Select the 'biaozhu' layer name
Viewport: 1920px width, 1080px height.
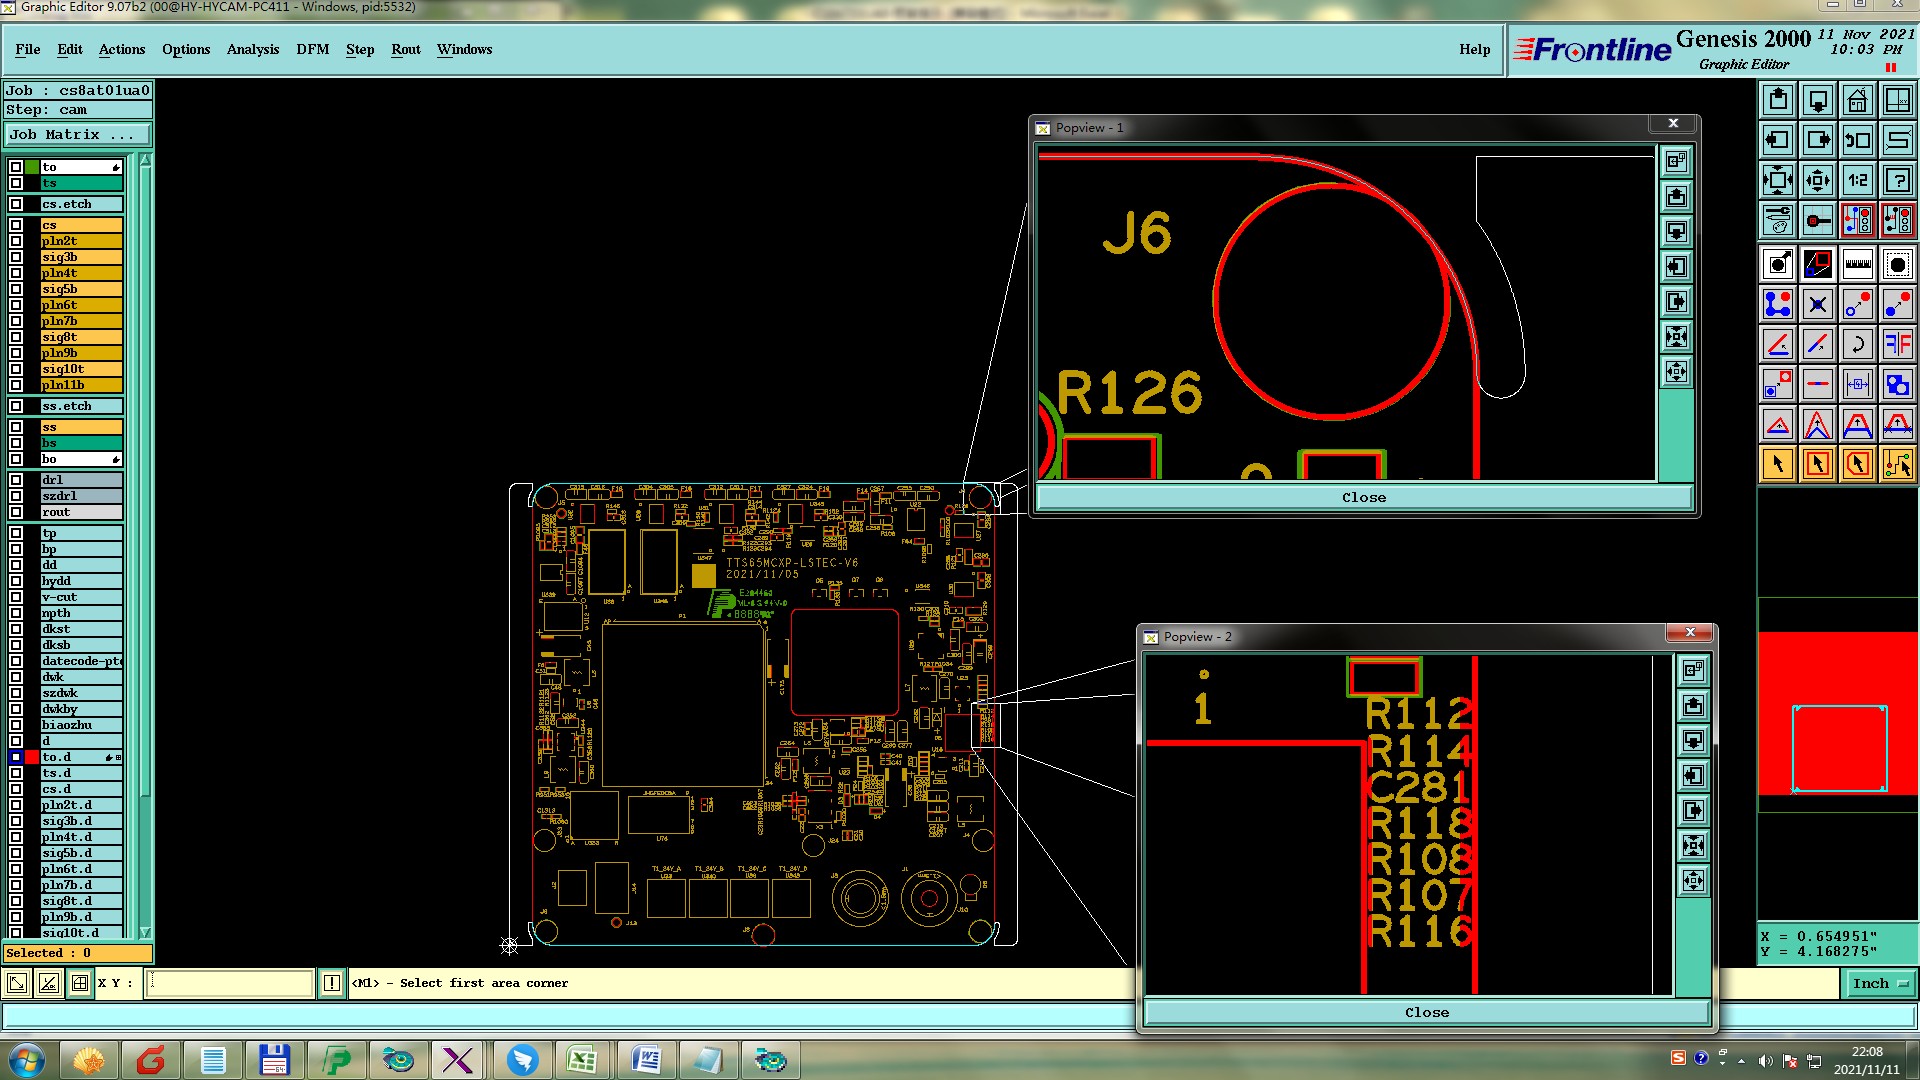point(81,725)
